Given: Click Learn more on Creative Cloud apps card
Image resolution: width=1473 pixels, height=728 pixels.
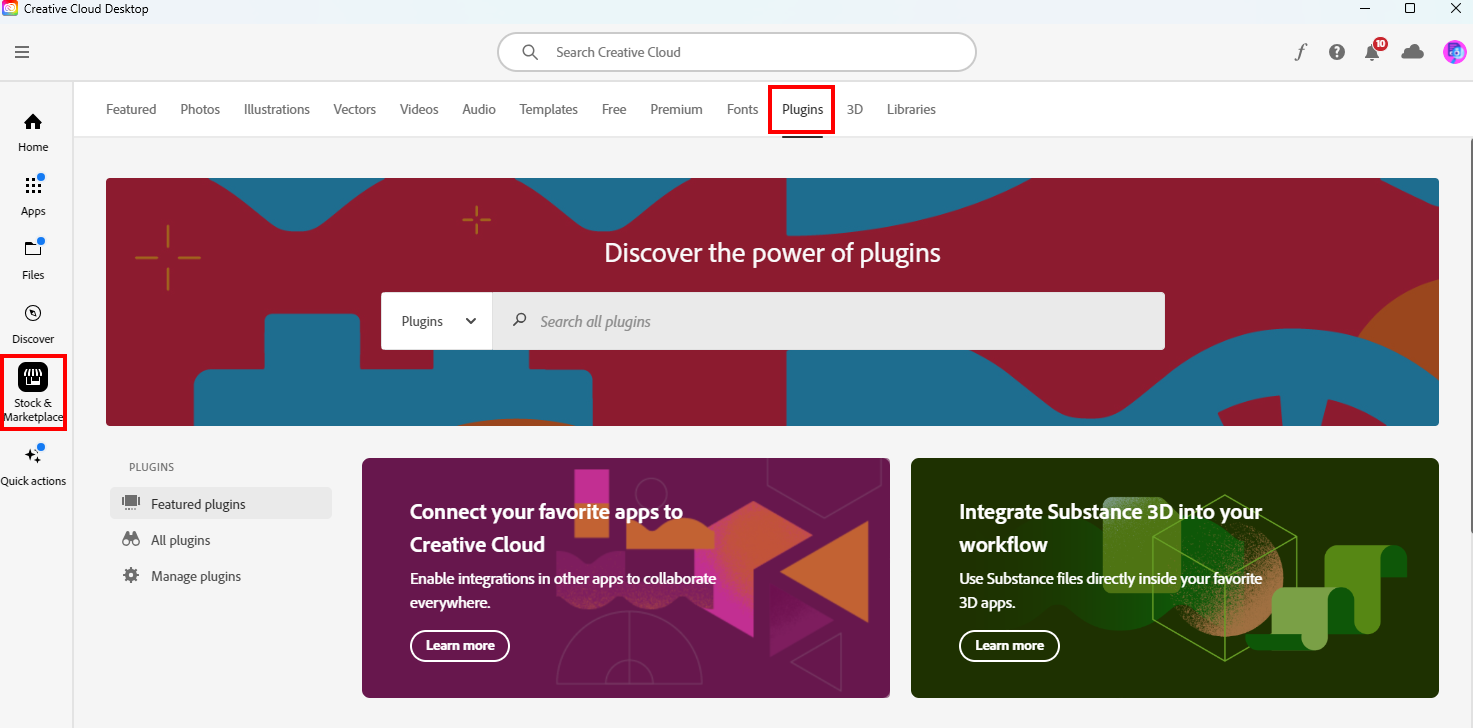Looking at the screenshot, I should pyautogui.click(x=459, y=645).
